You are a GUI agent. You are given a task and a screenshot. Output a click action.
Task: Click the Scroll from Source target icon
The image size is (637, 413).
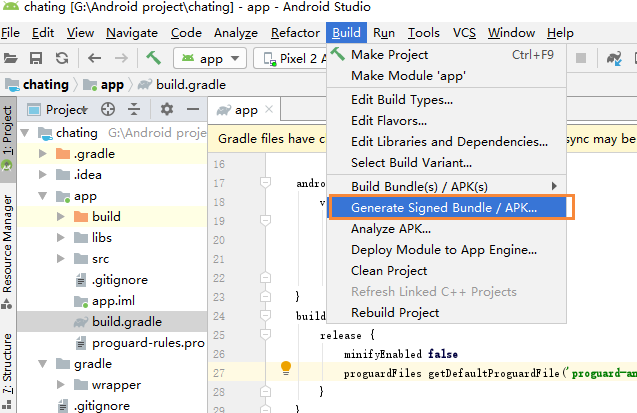click(108, 109)
